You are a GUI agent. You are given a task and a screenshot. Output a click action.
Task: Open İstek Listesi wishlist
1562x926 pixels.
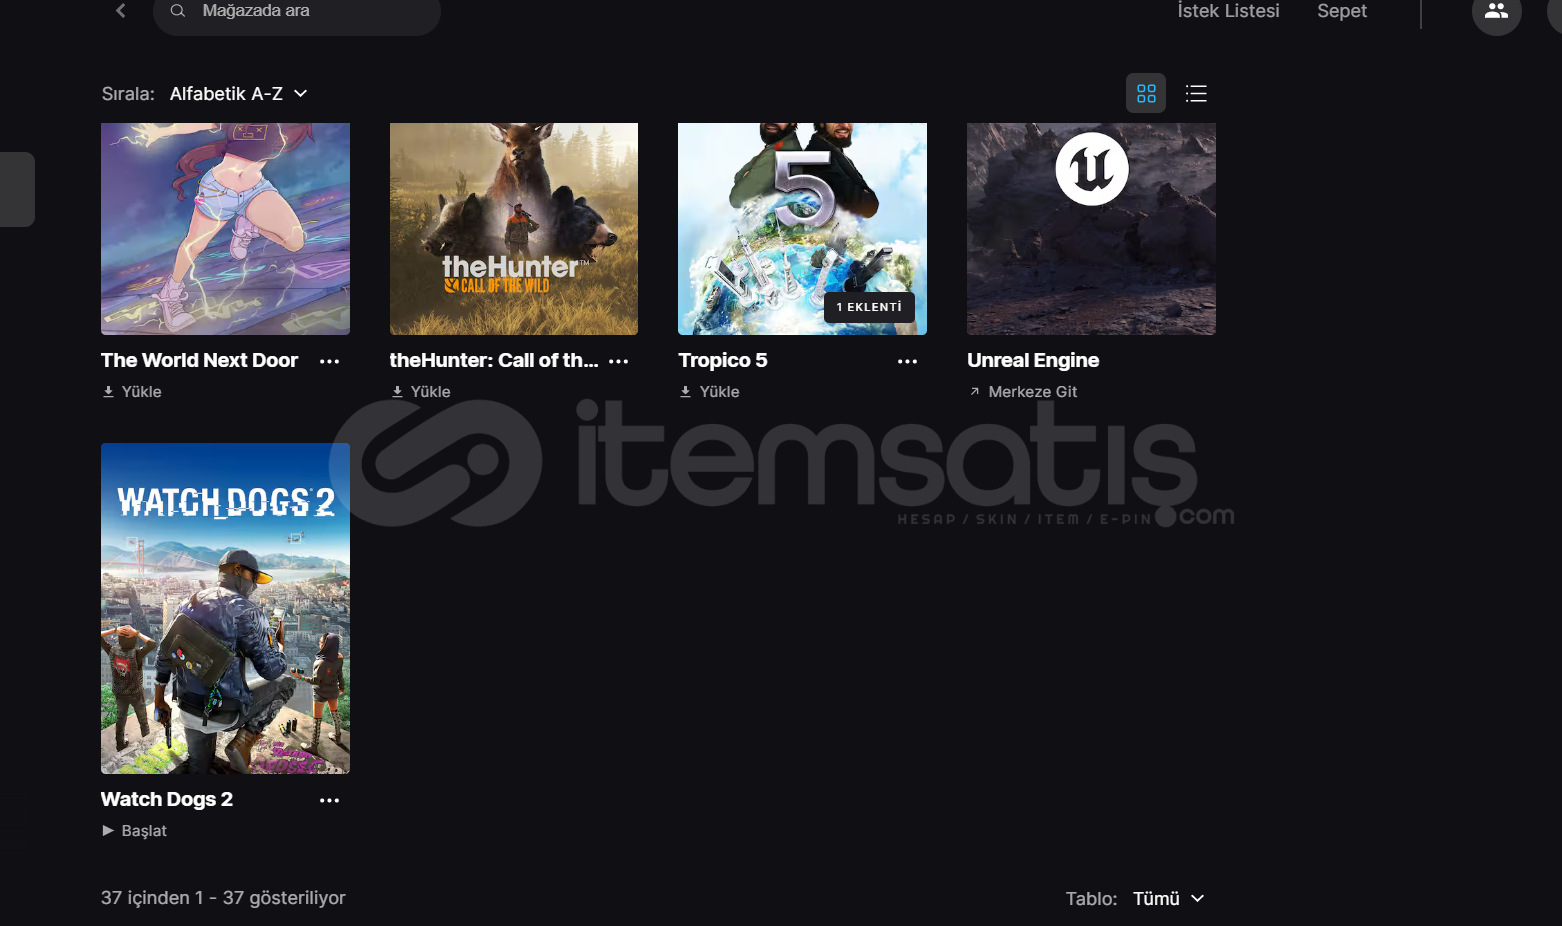coord(1228,11)
